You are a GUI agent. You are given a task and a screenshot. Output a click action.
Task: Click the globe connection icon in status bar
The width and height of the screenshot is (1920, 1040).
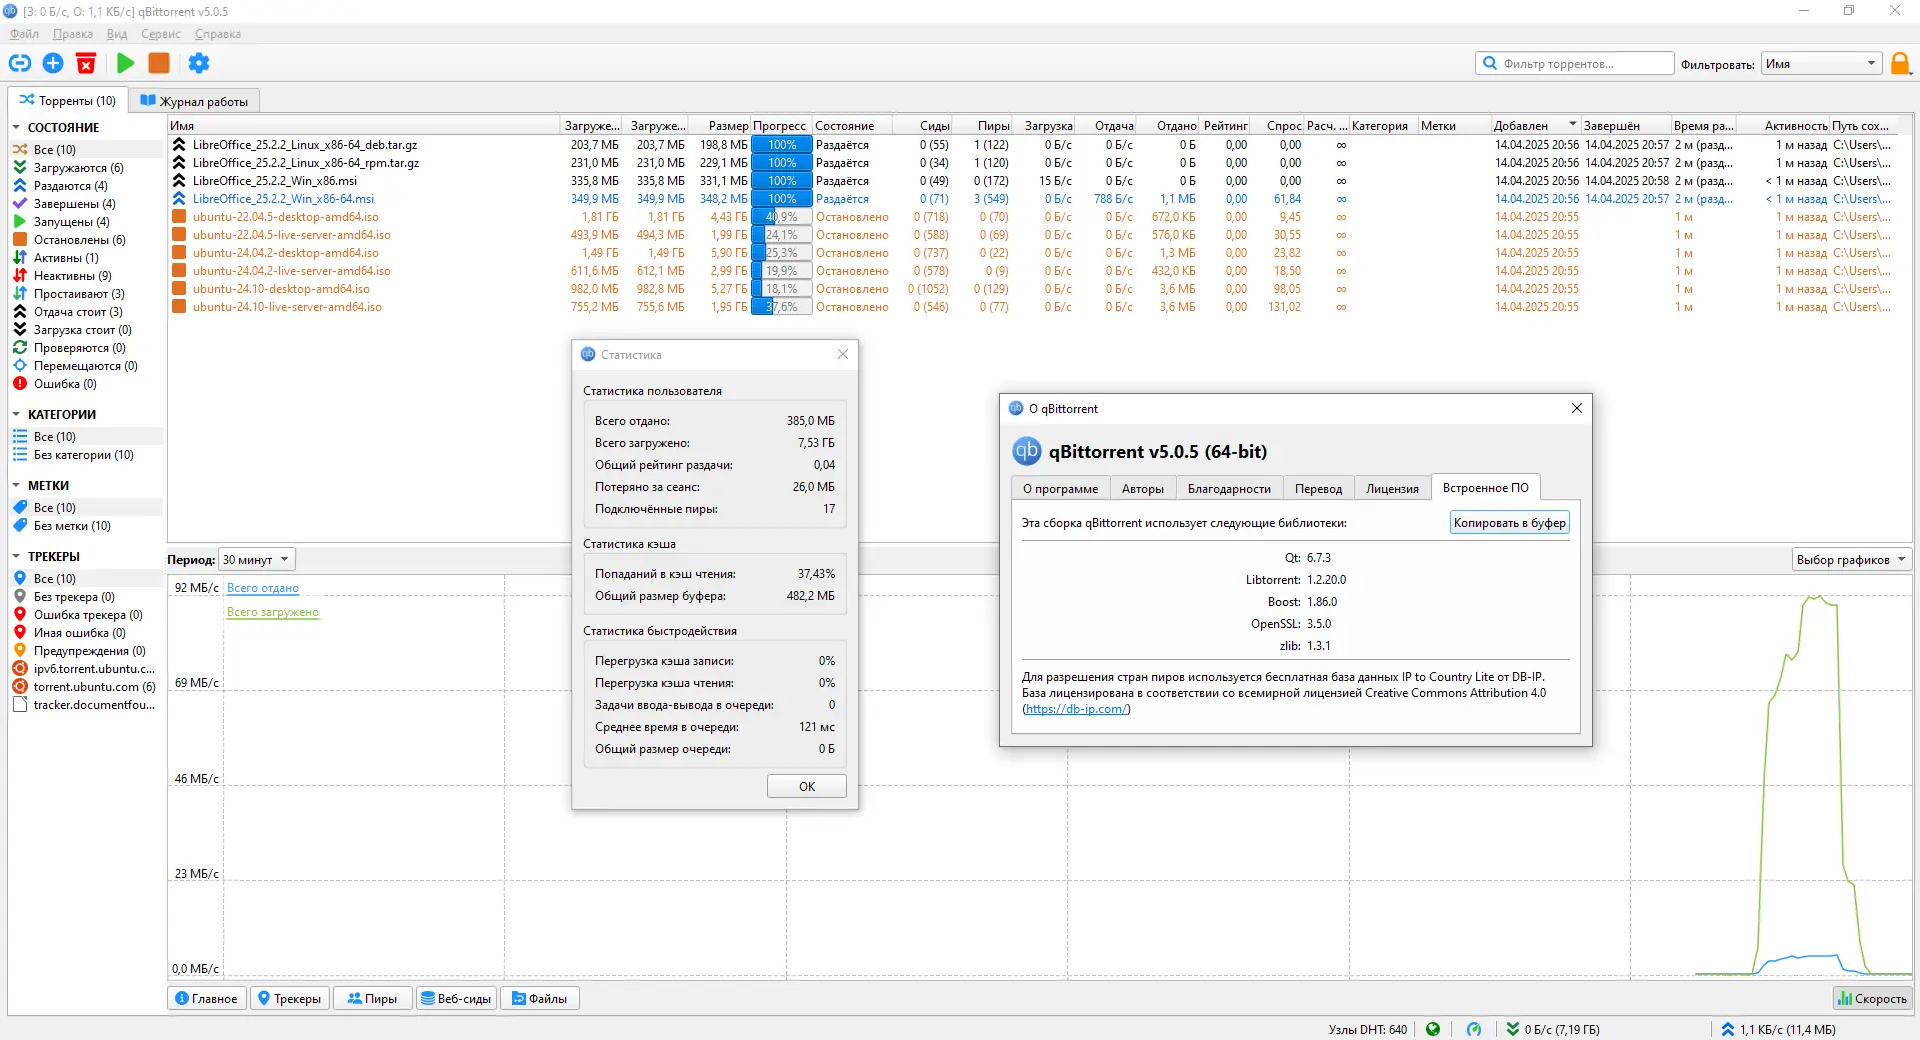tap(1433, 1029)
